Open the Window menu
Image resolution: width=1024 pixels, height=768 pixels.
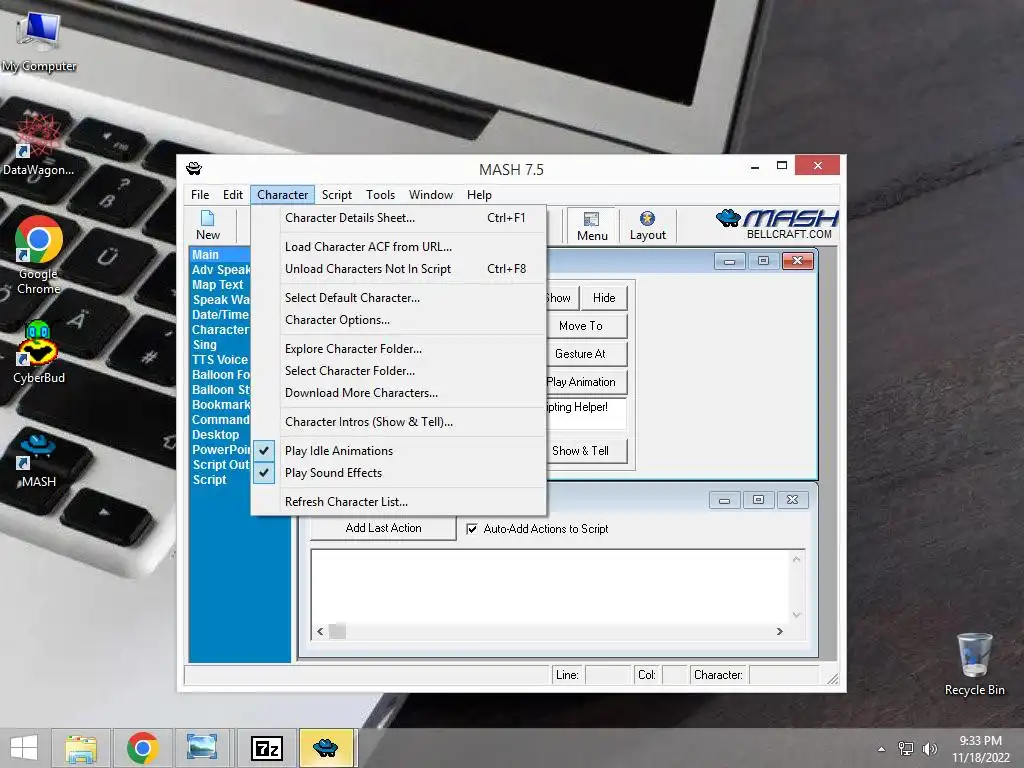click(430, 195)
